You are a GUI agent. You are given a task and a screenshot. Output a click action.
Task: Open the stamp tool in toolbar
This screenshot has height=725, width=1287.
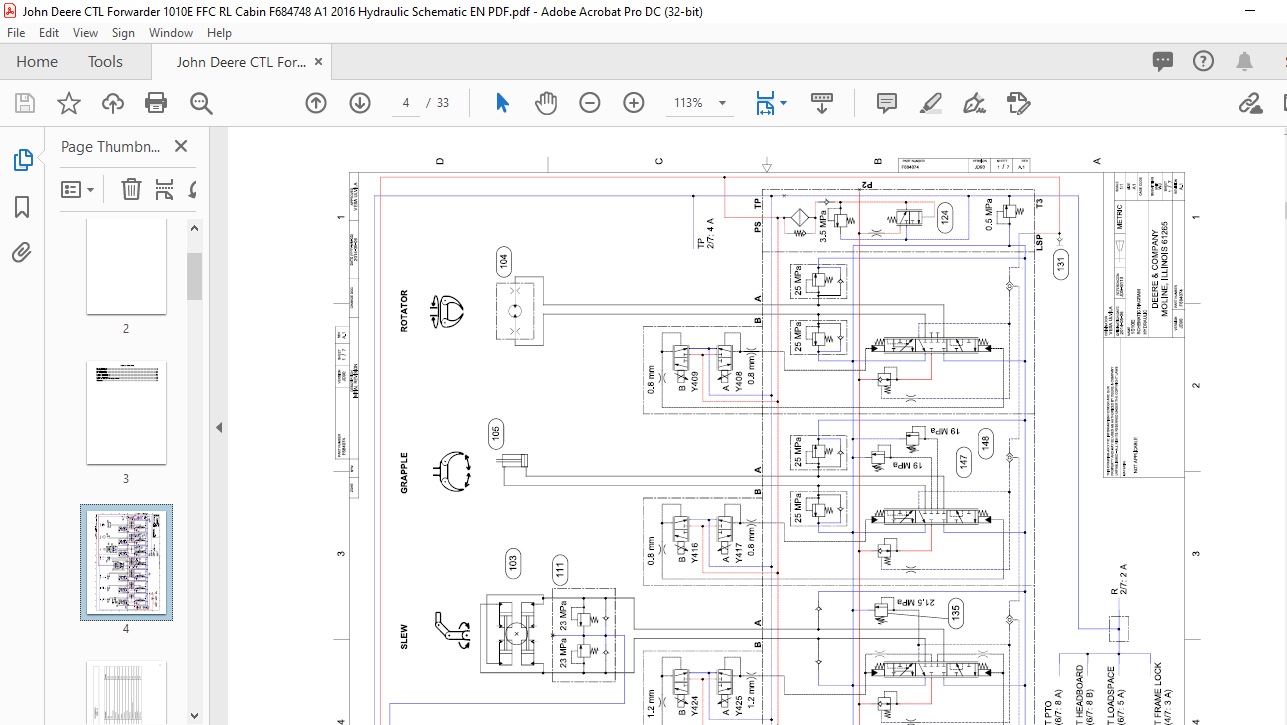1018,103
